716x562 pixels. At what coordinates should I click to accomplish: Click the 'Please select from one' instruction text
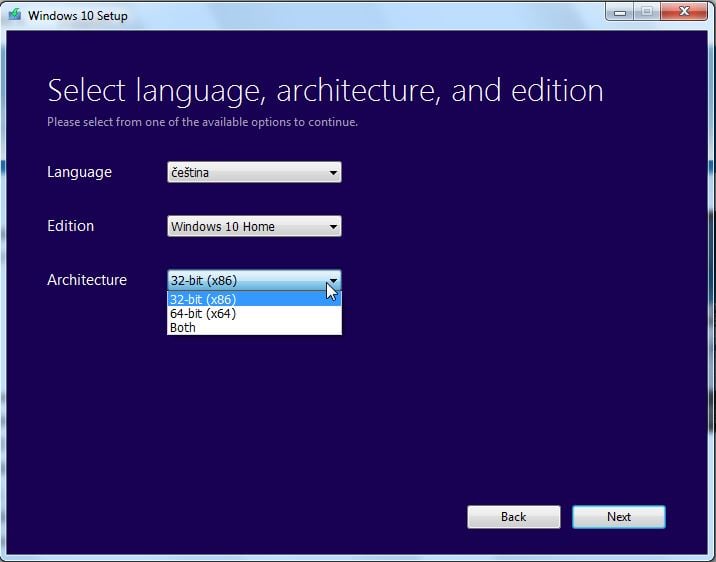[202, 122]
